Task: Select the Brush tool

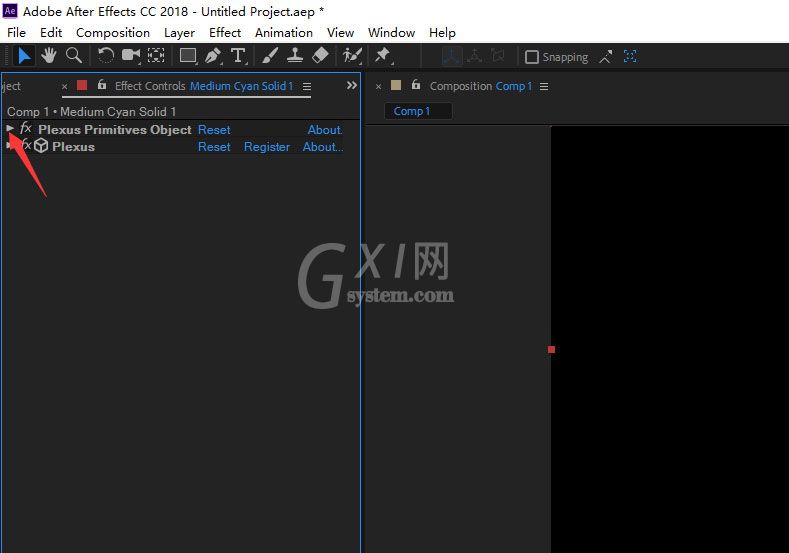Action: click(x=270, y=55)
